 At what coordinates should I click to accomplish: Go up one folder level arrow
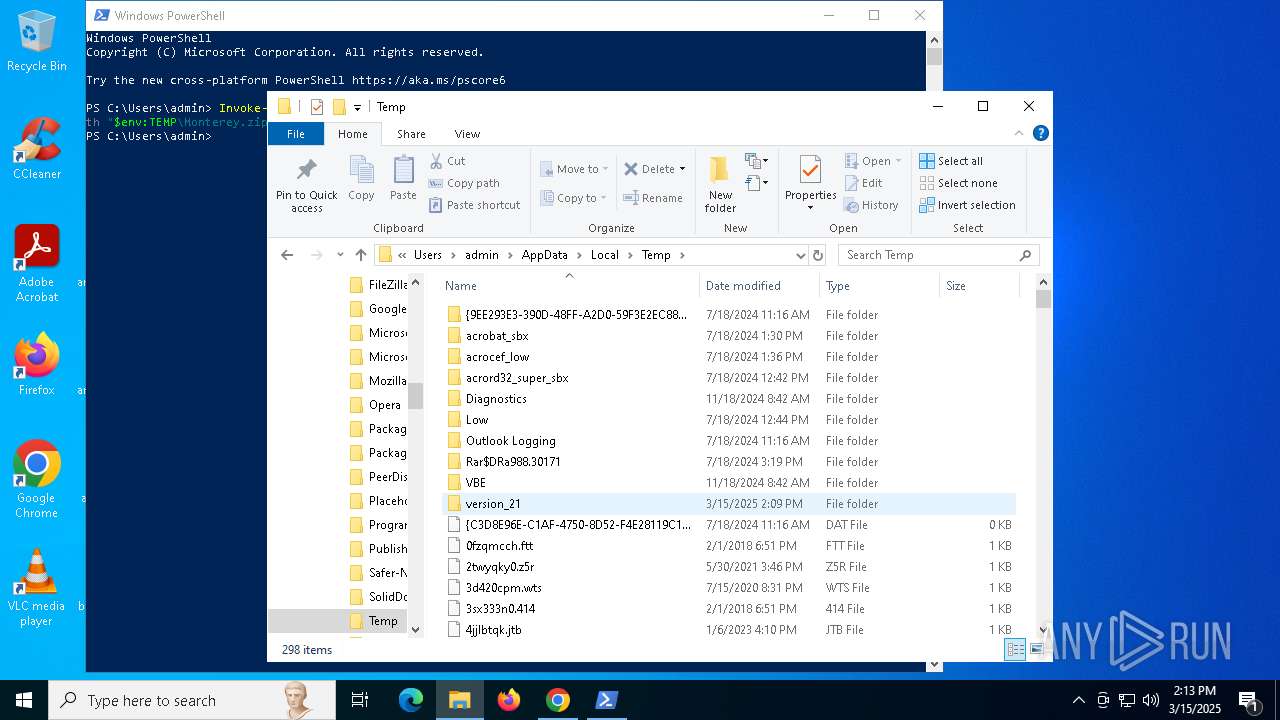coord(361,255)
